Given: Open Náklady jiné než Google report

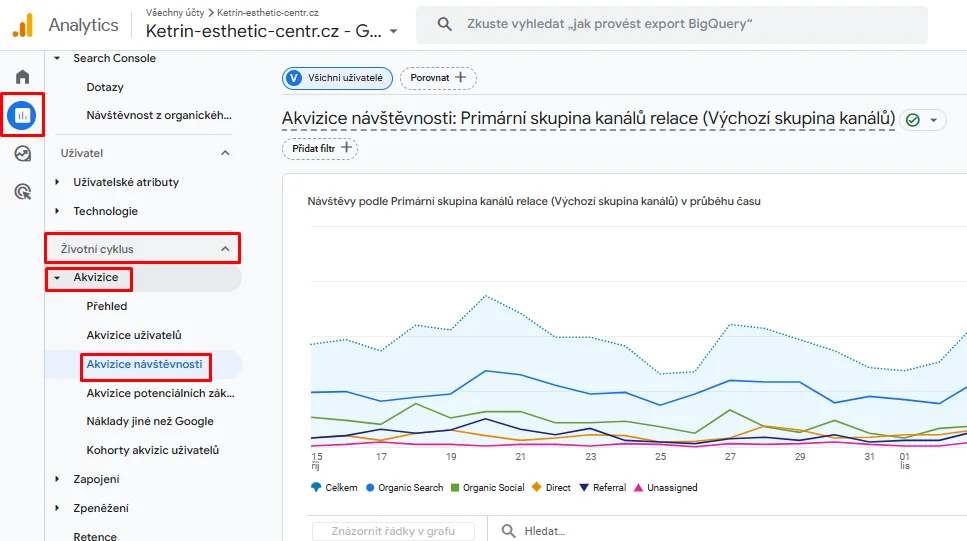Looking at the screenshot, I should (150, 421).
